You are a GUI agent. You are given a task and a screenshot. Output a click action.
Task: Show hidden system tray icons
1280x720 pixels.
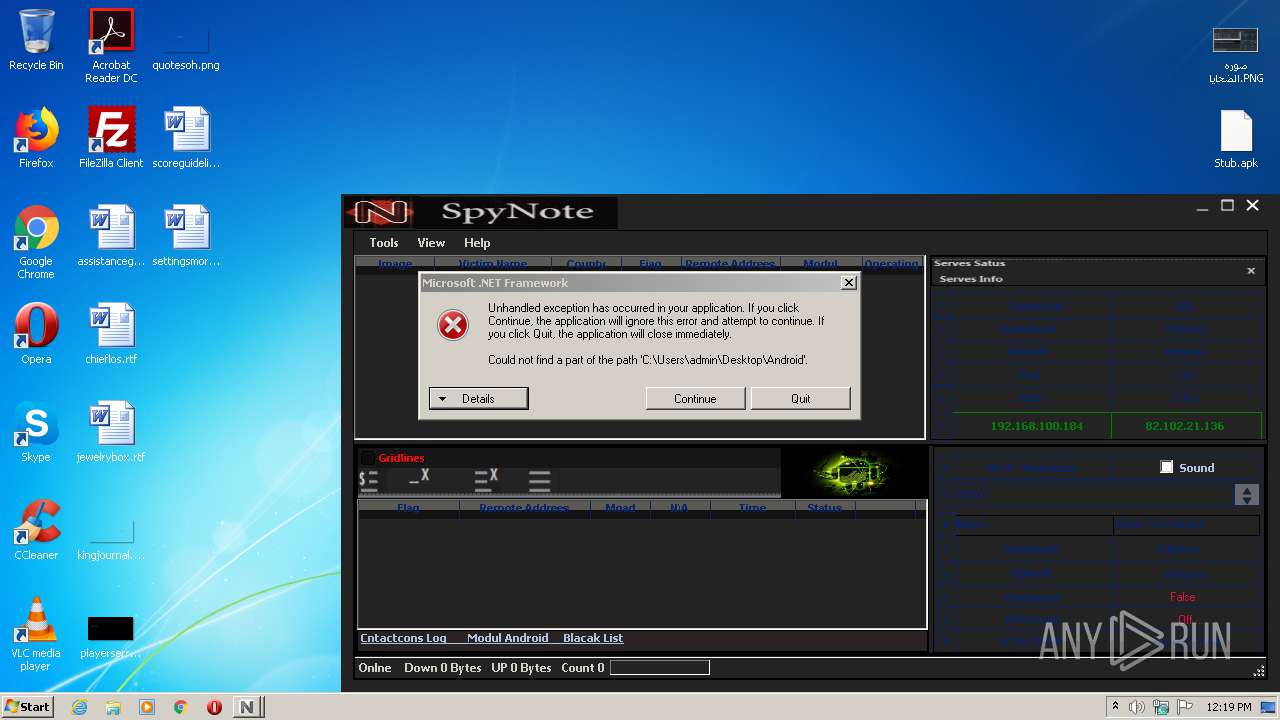pyautogui.click(x=1115, y=707)
